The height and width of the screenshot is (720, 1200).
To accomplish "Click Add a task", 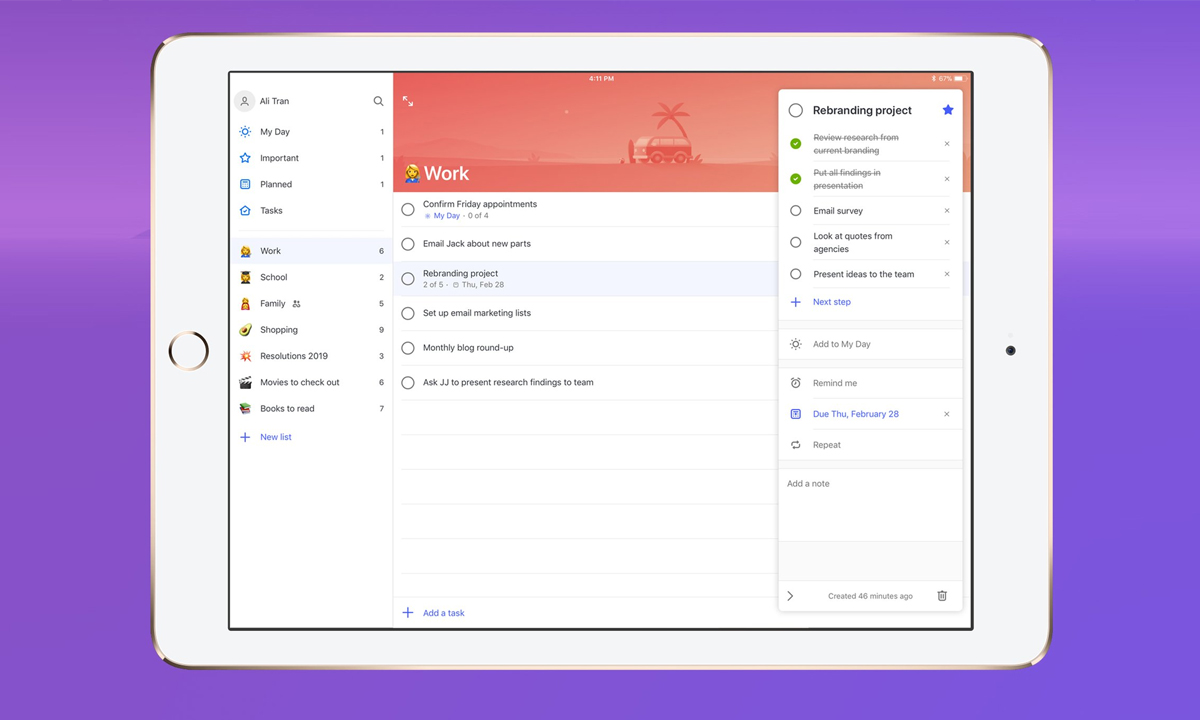I will 444,613.
